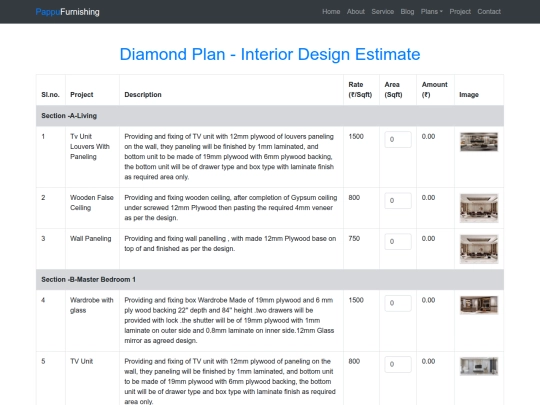
Task: Go to the Home page link
Action: pyautogui.click(x=331, y=12)
